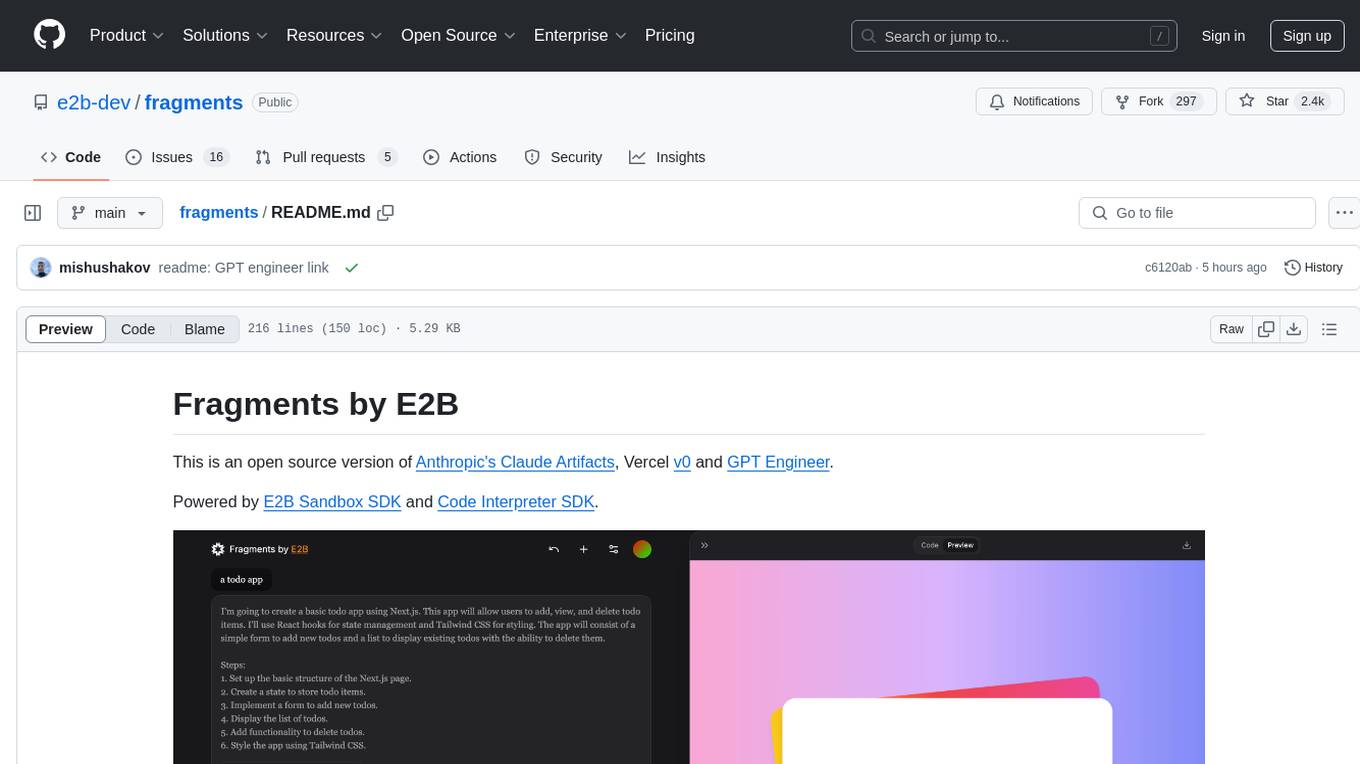The width and height of the screenshot is (1360, 764).
Task: Click the Sign in link
Action: 1223,36
